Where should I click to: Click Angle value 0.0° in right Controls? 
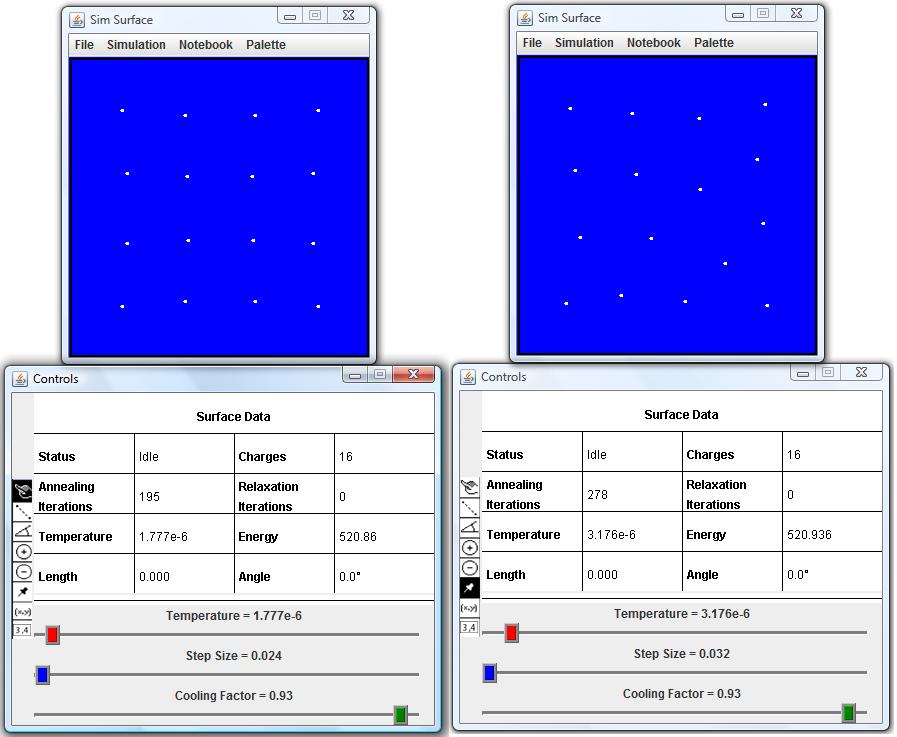797,574
